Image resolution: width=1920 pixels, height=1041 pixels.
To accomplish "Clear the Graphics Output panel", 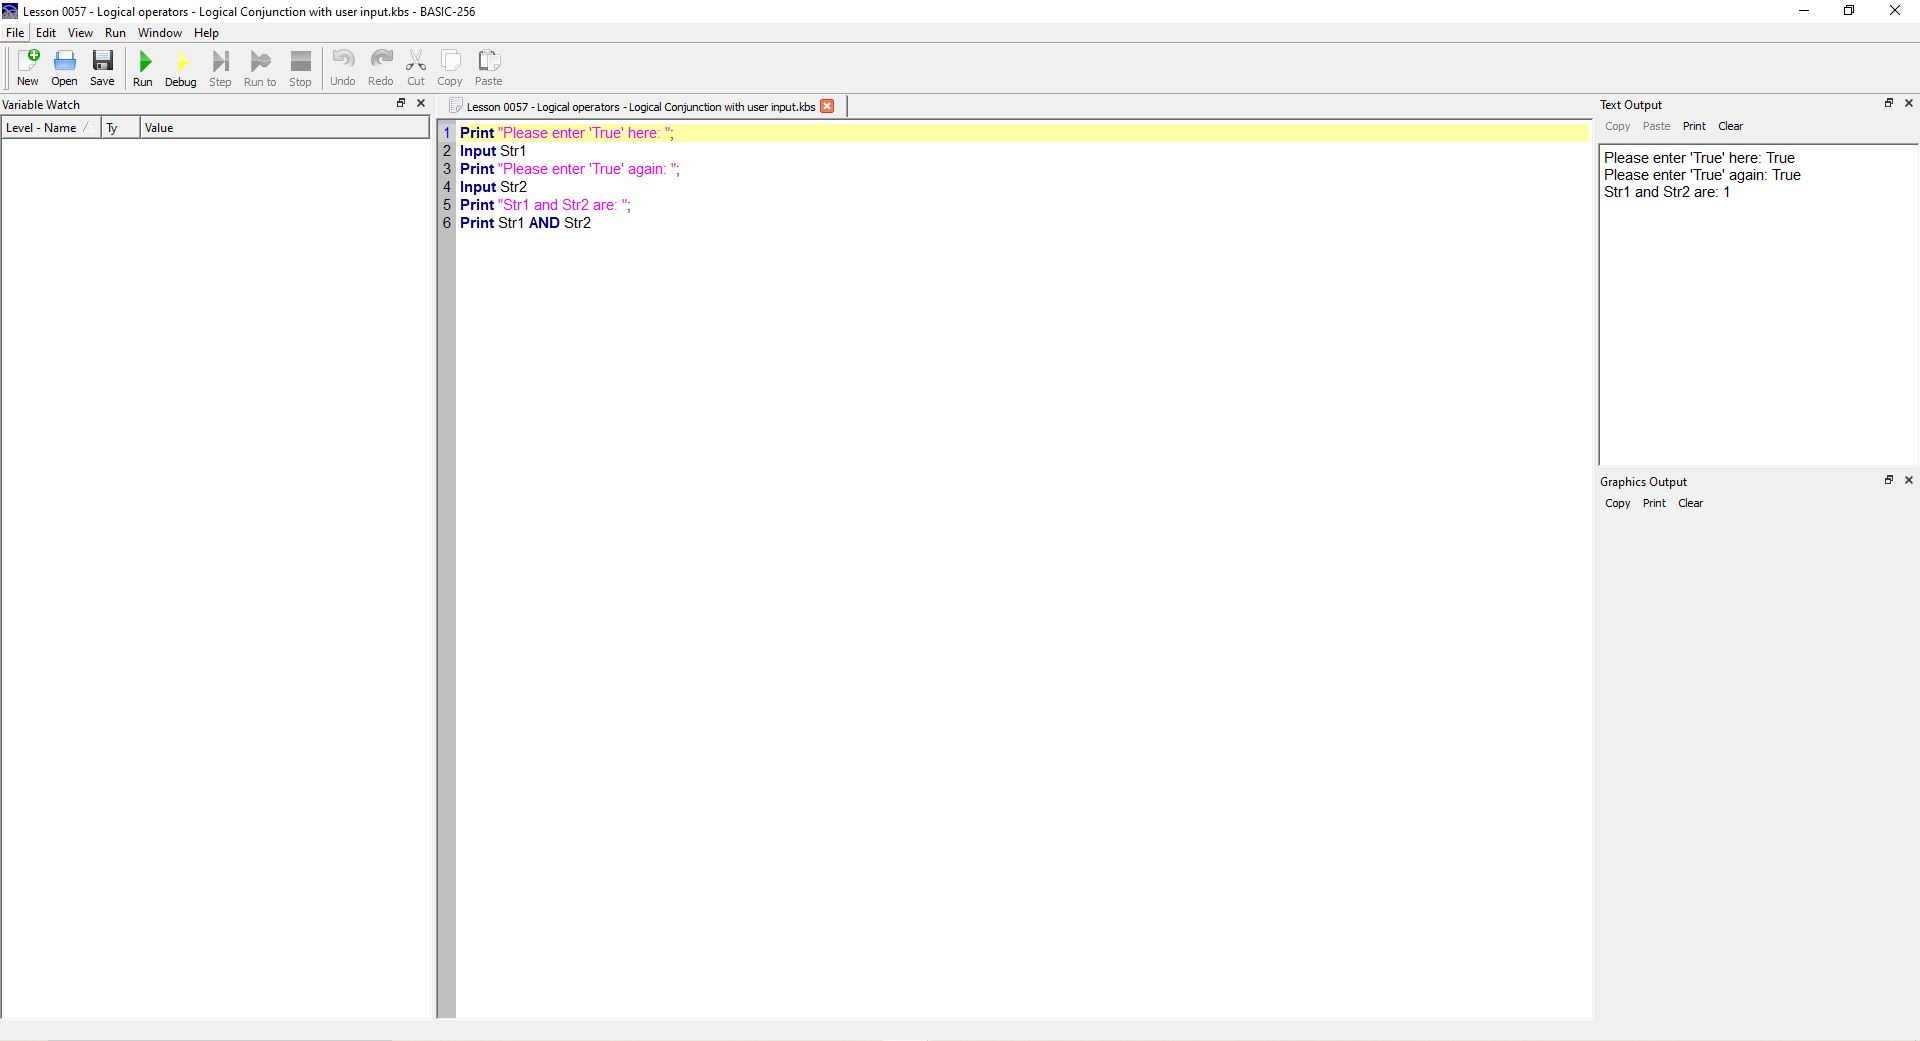I will tap(1690, 503).
